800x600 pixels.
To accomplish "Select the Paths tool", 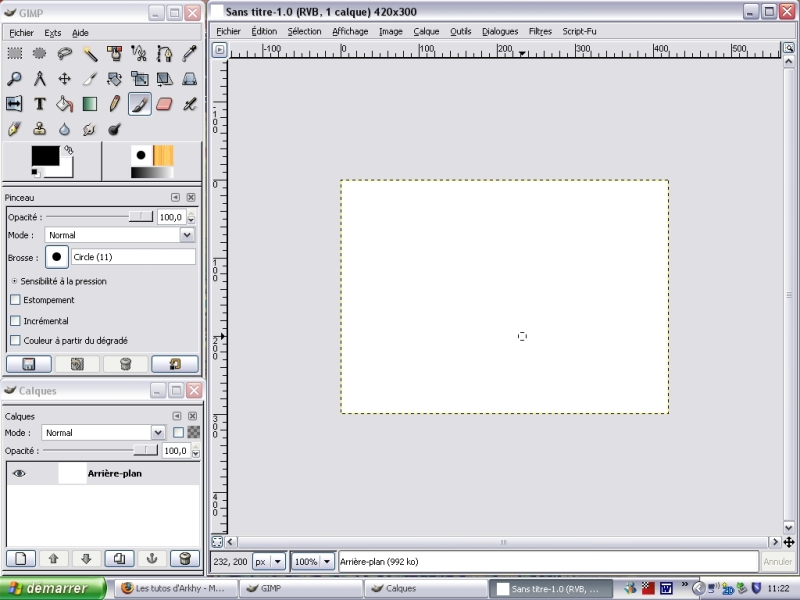I will coord(164,53).
